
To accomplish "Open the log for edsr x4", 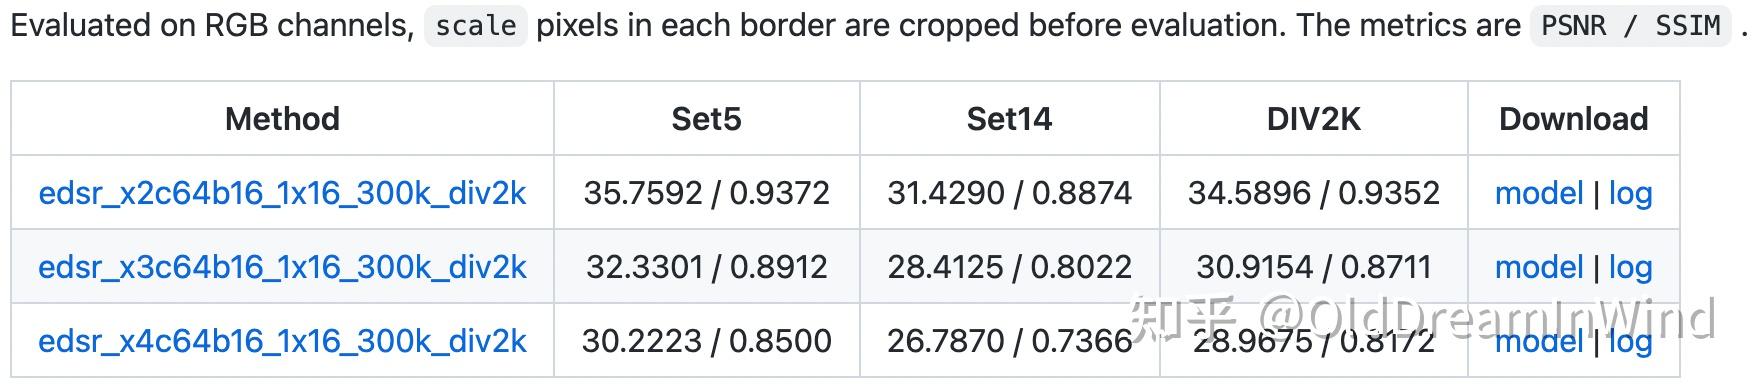I will (1630, 341).
